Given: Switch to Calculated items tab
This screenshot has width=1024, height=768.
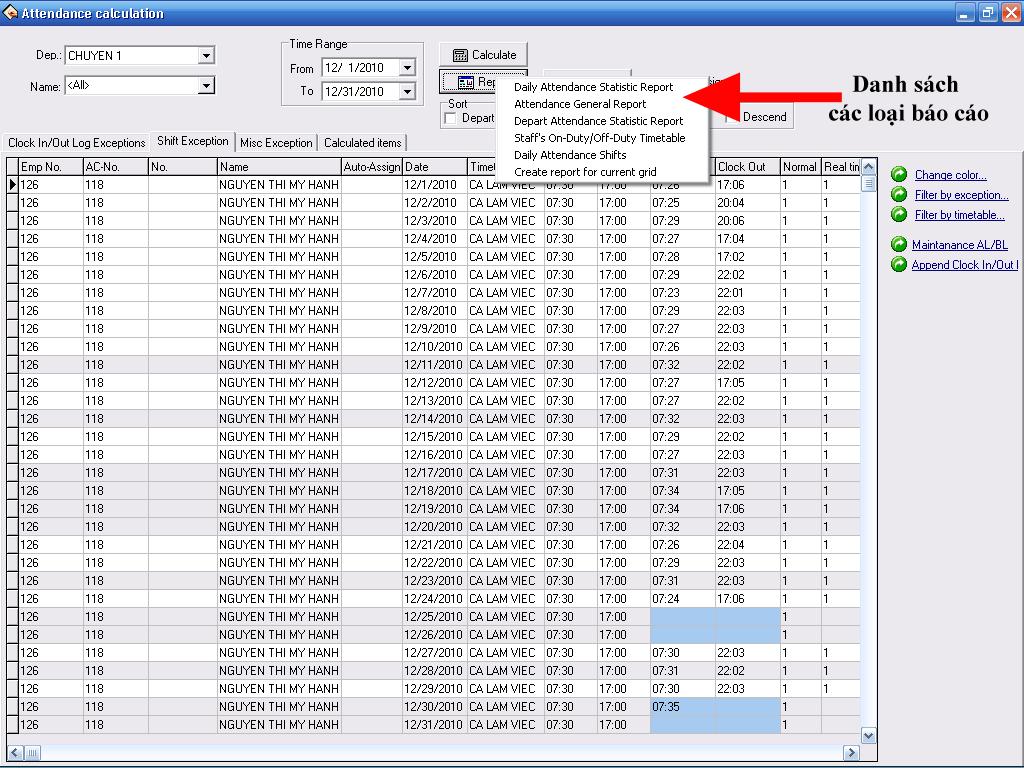Looking at the screenshot, I should [x=362, y=142].
